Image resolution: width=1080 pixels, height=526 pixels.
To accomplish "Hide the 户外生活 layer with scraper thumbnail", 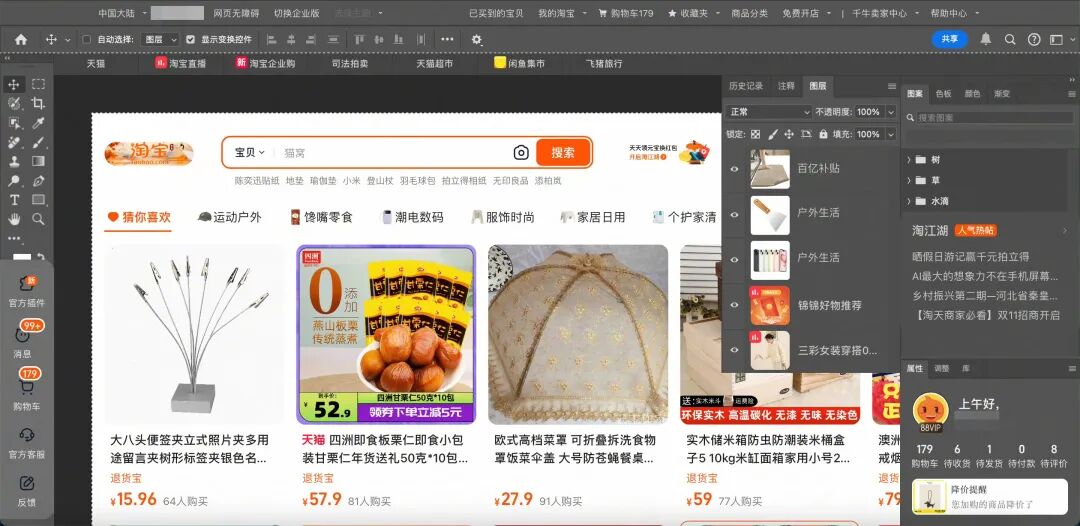I will point(734,215).
